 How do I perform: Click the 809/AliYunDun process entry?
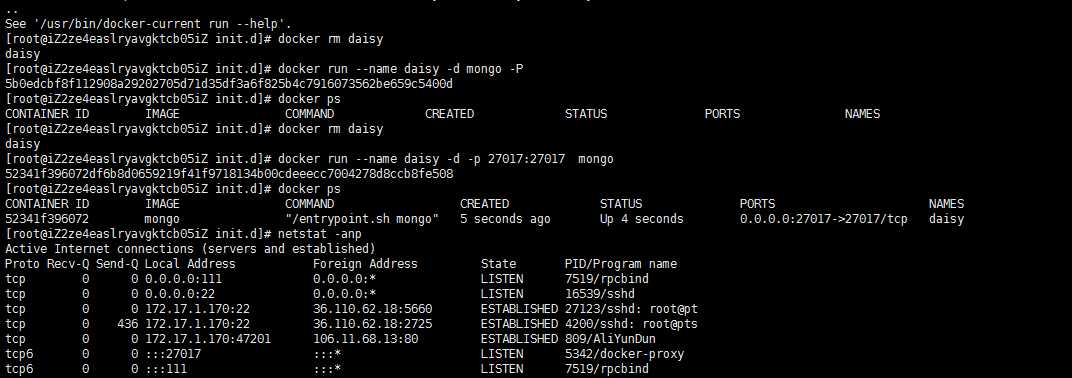pos(610,339)
